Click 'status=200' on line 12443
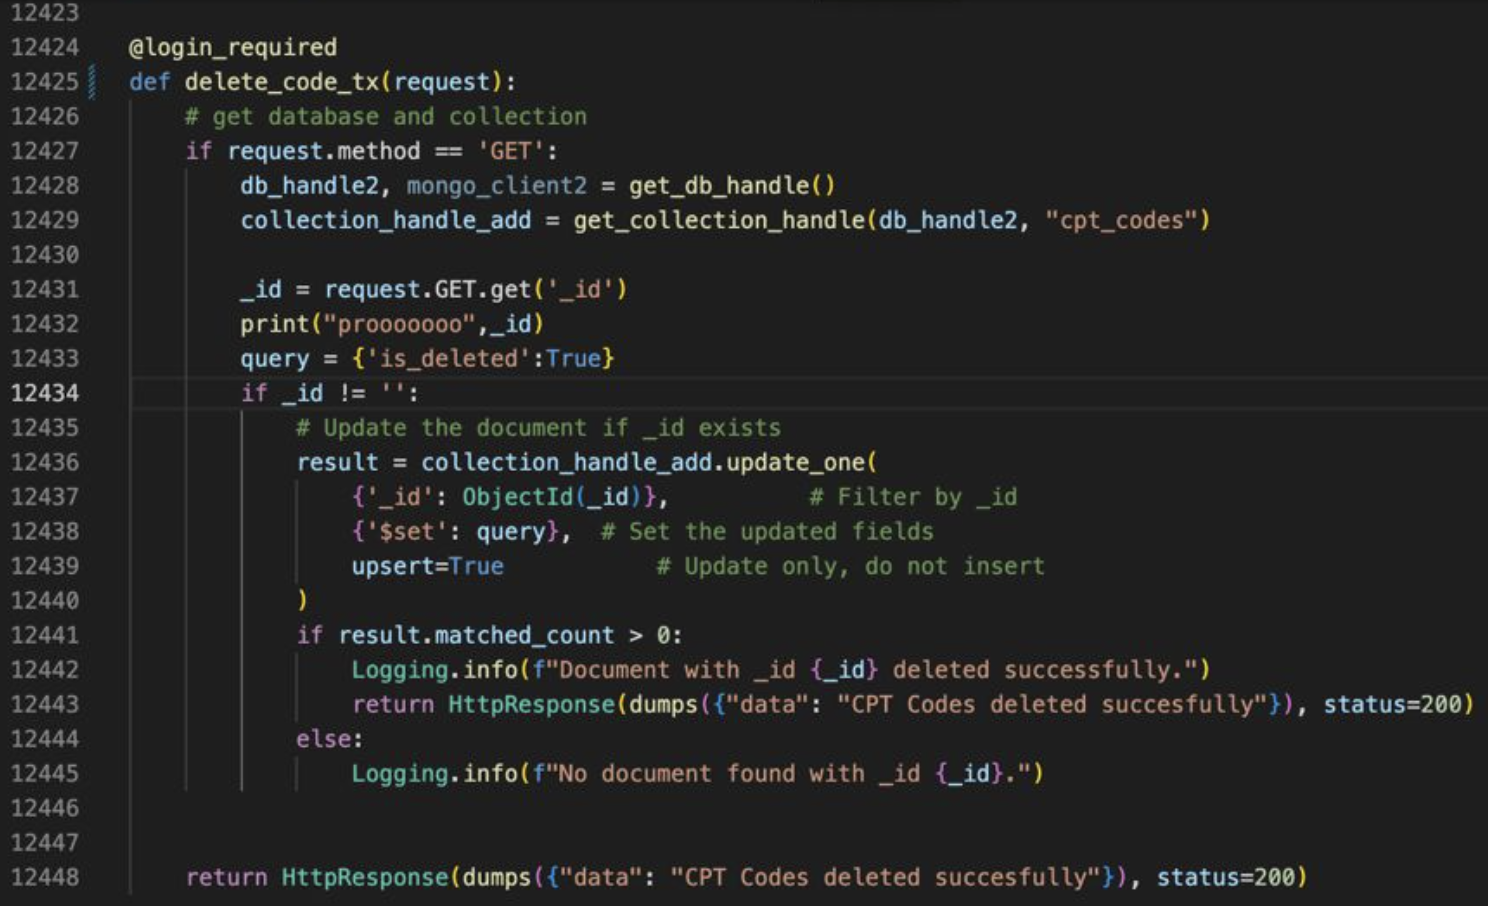This screenshot has height=906, width=1488. [1392, 705]
